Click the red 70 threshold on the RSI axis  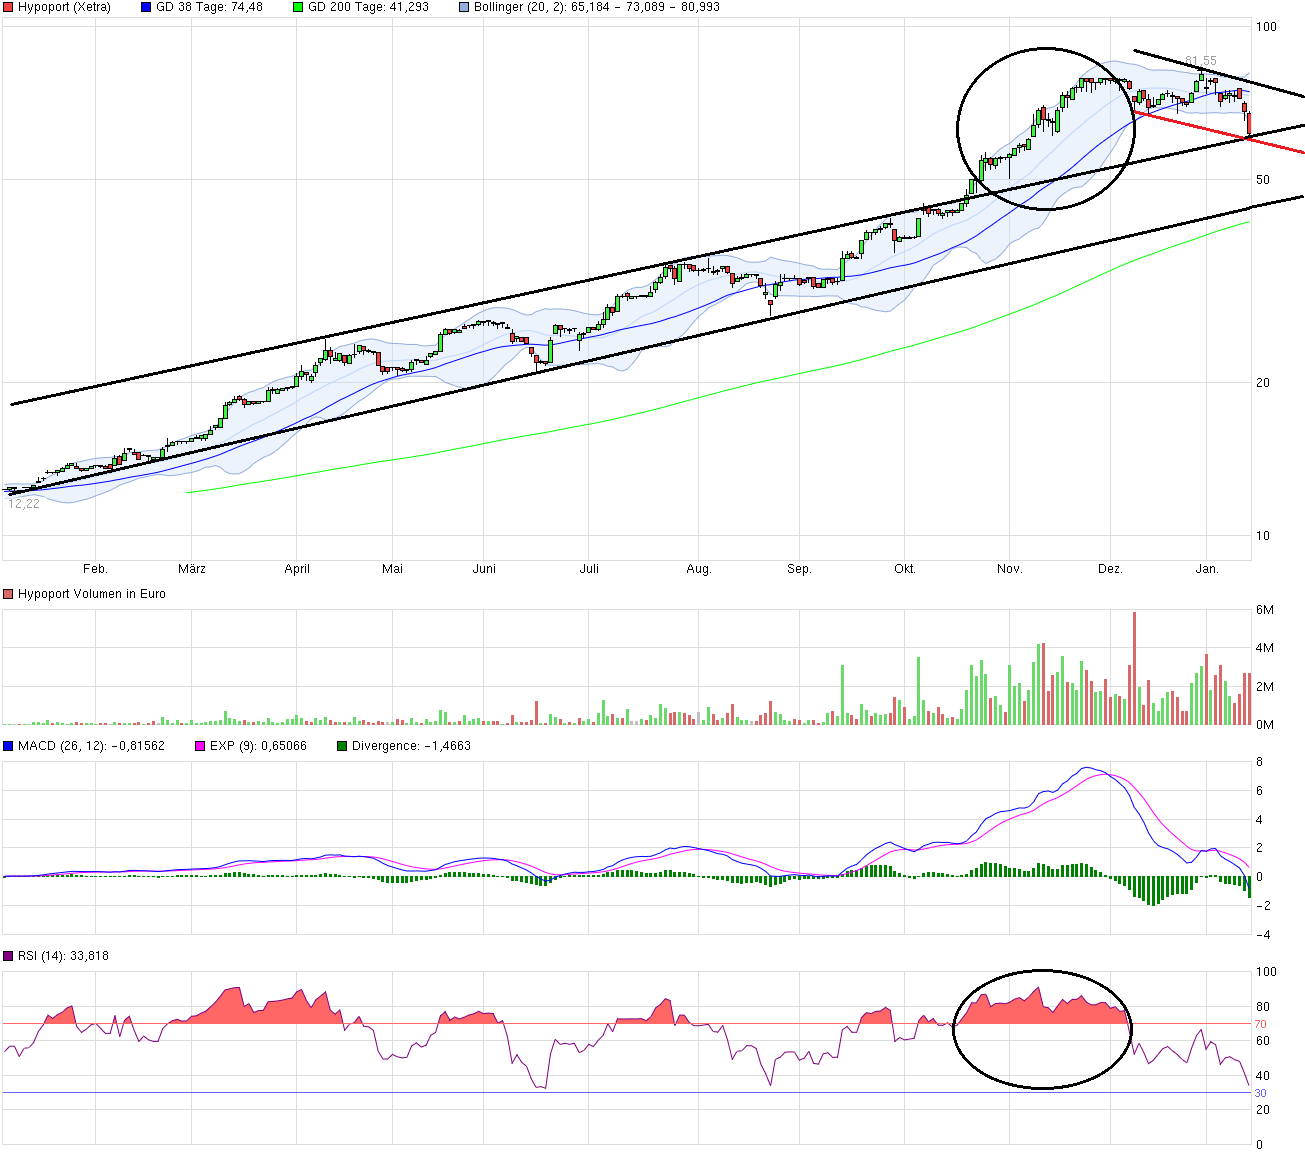tap(1261, 1024)
